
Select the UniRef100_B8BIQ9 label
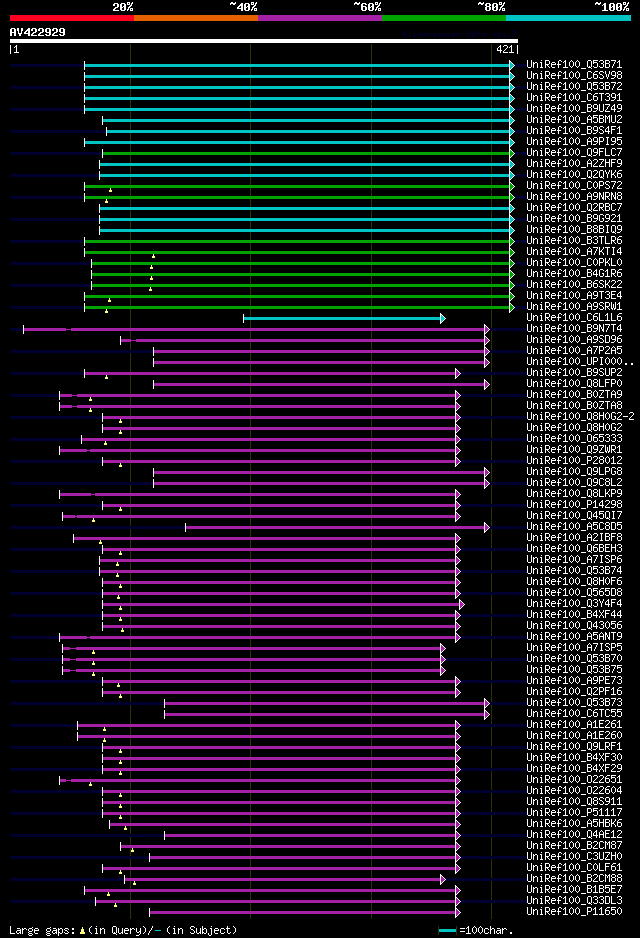pos(574,229)
